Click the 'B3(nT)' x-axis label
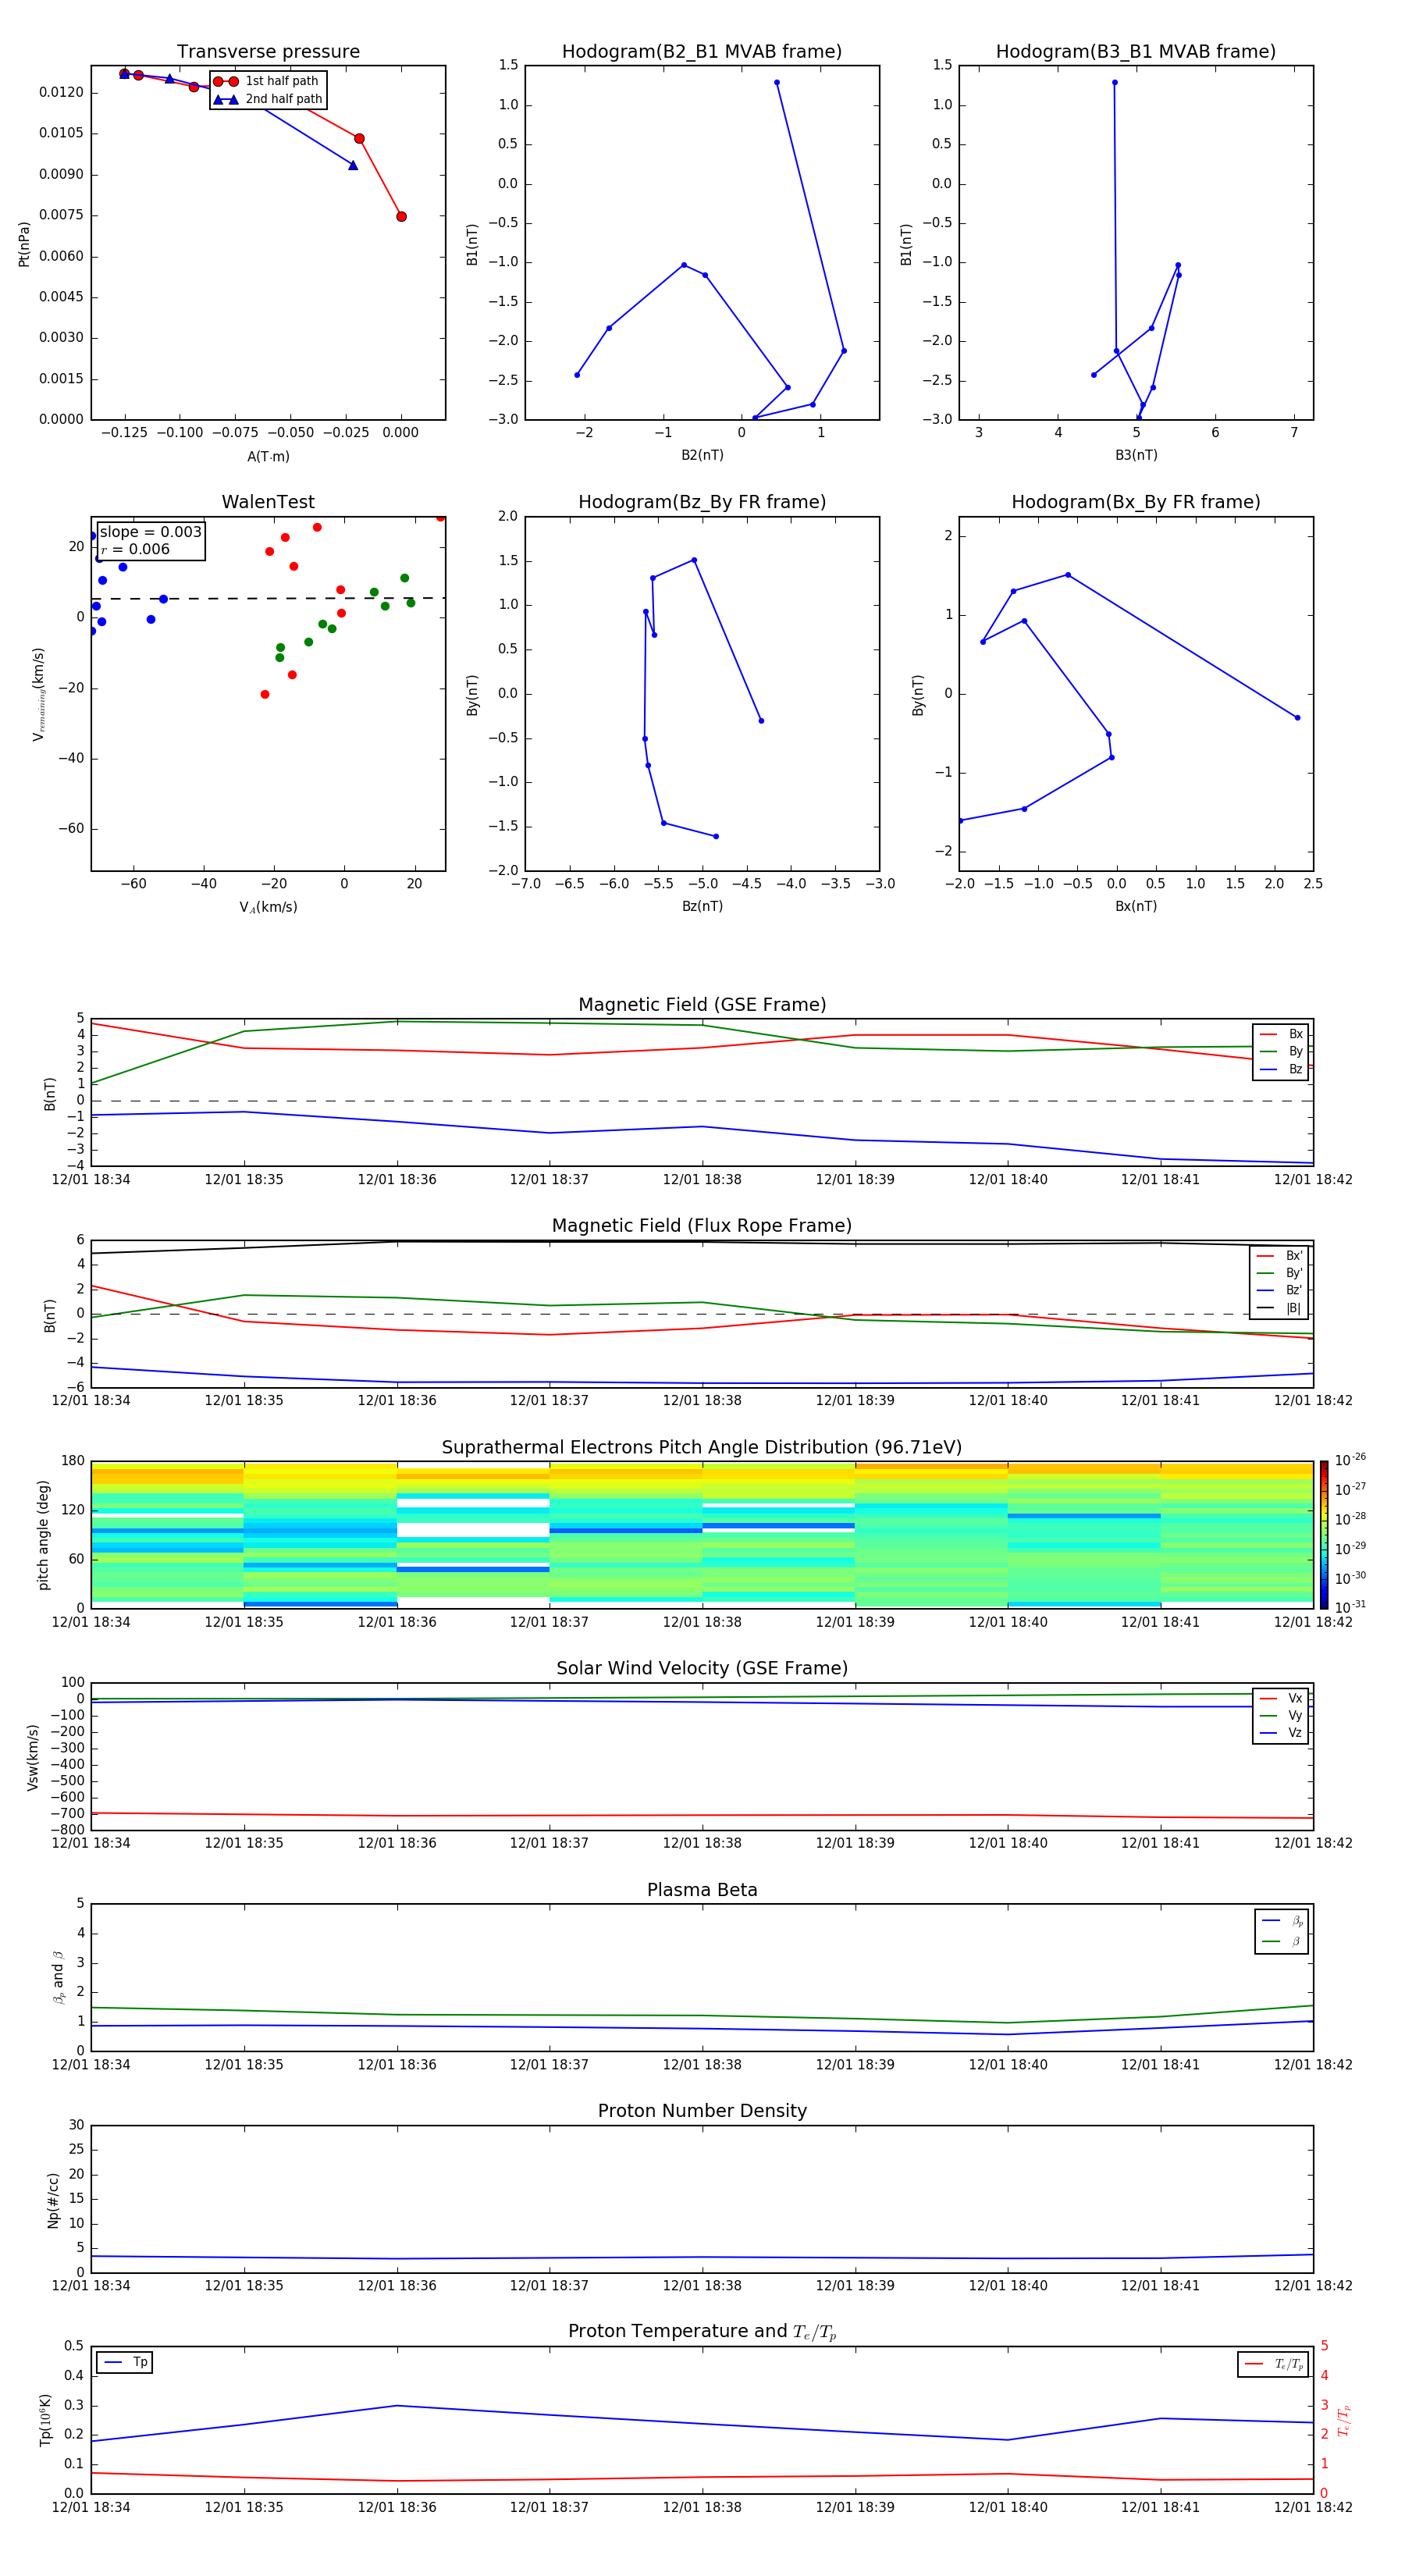This screenshot has height=2576, width=1405. 1136,455
